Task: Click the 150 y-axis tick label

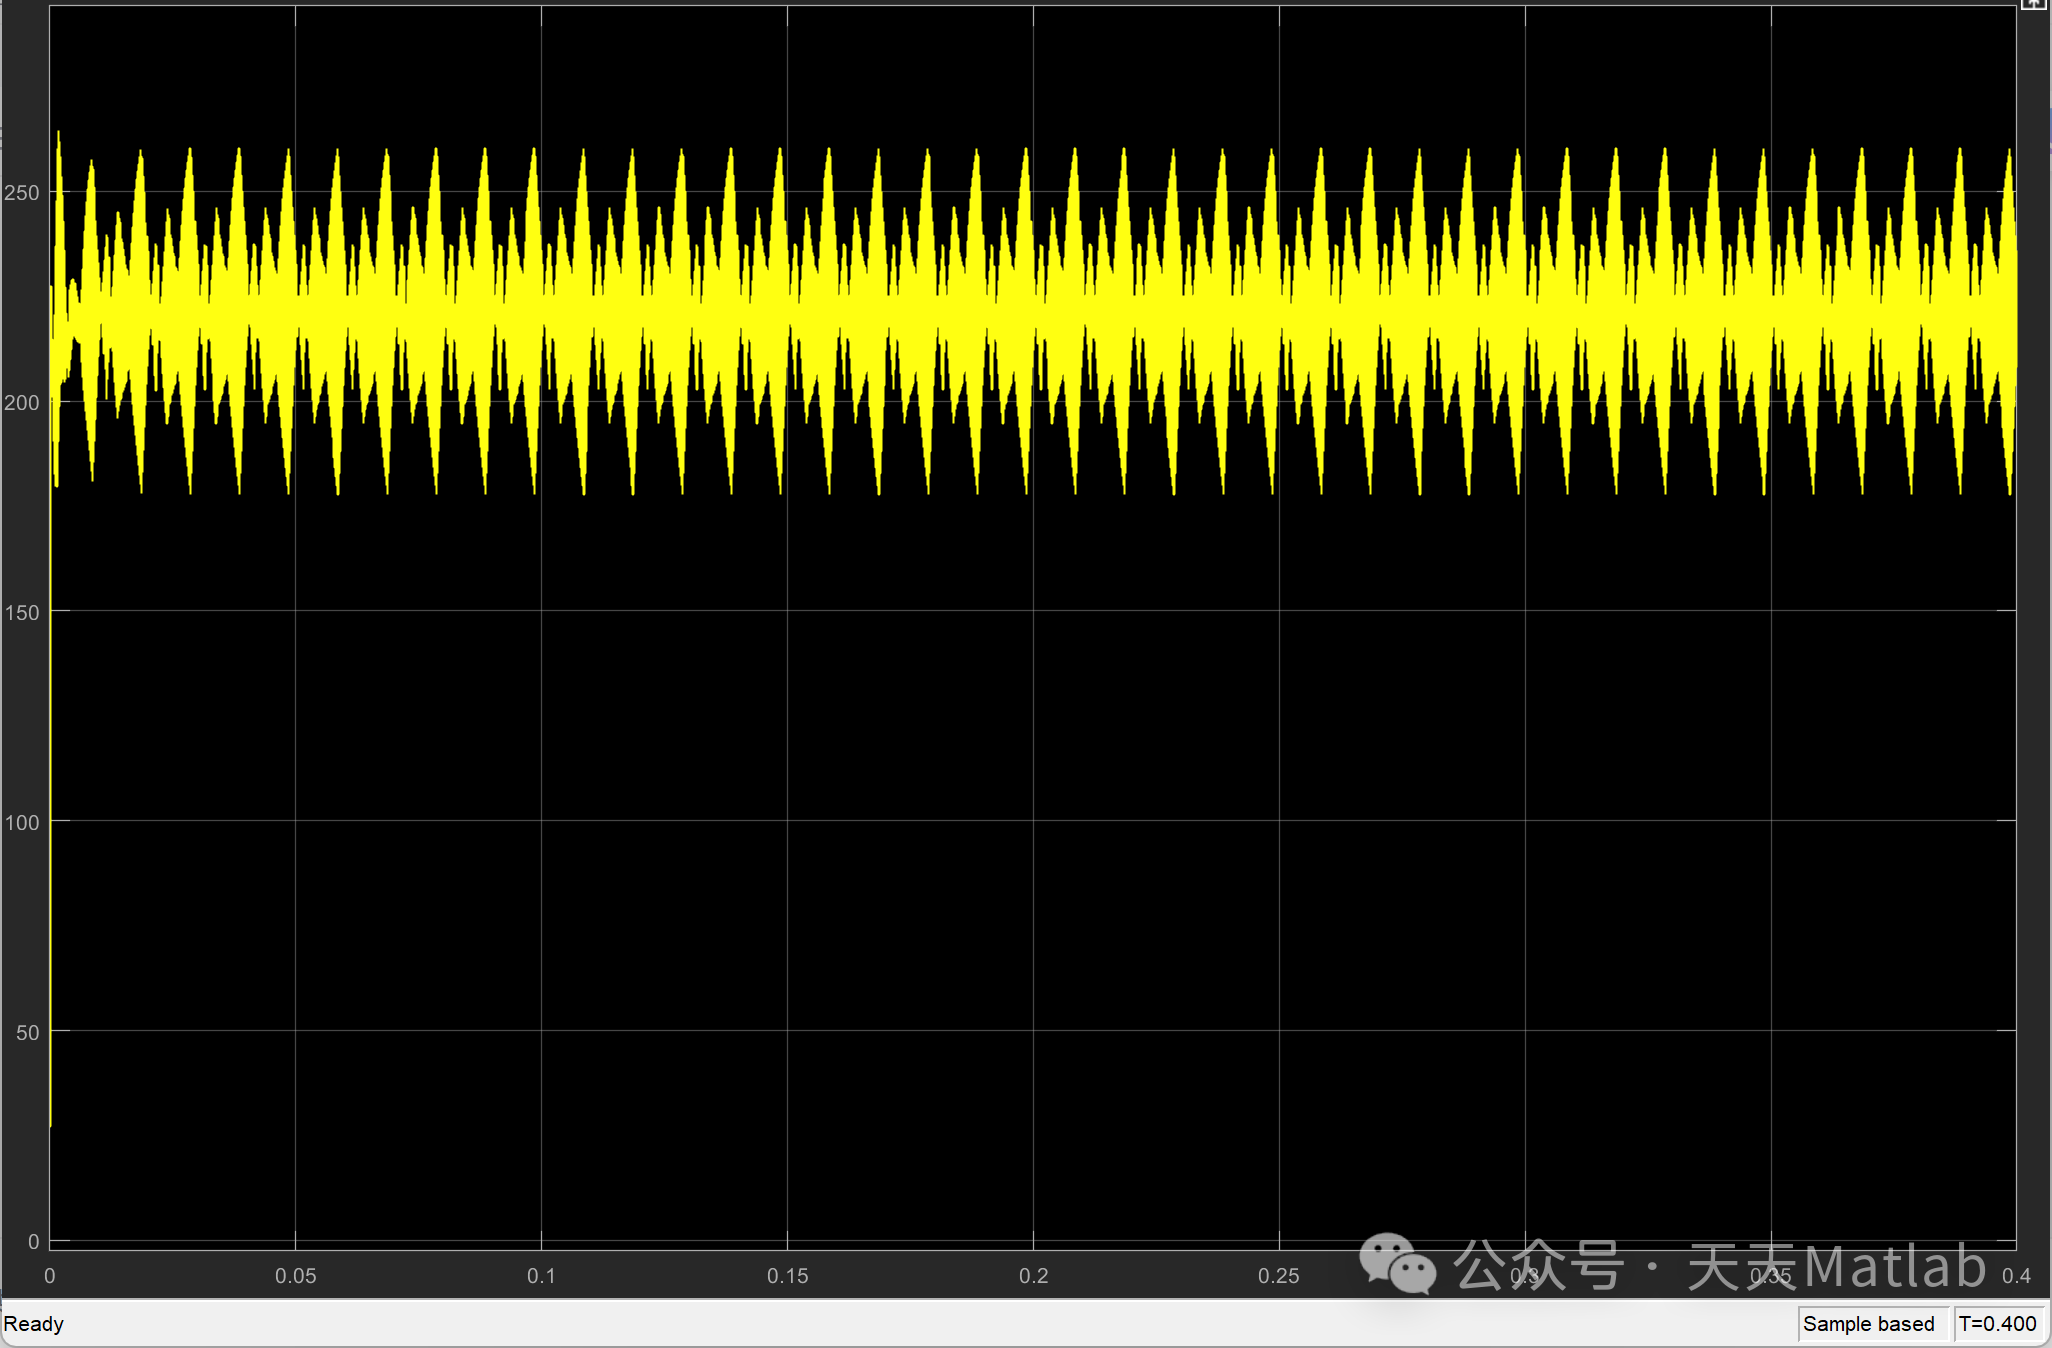Action: coord(22,613)
